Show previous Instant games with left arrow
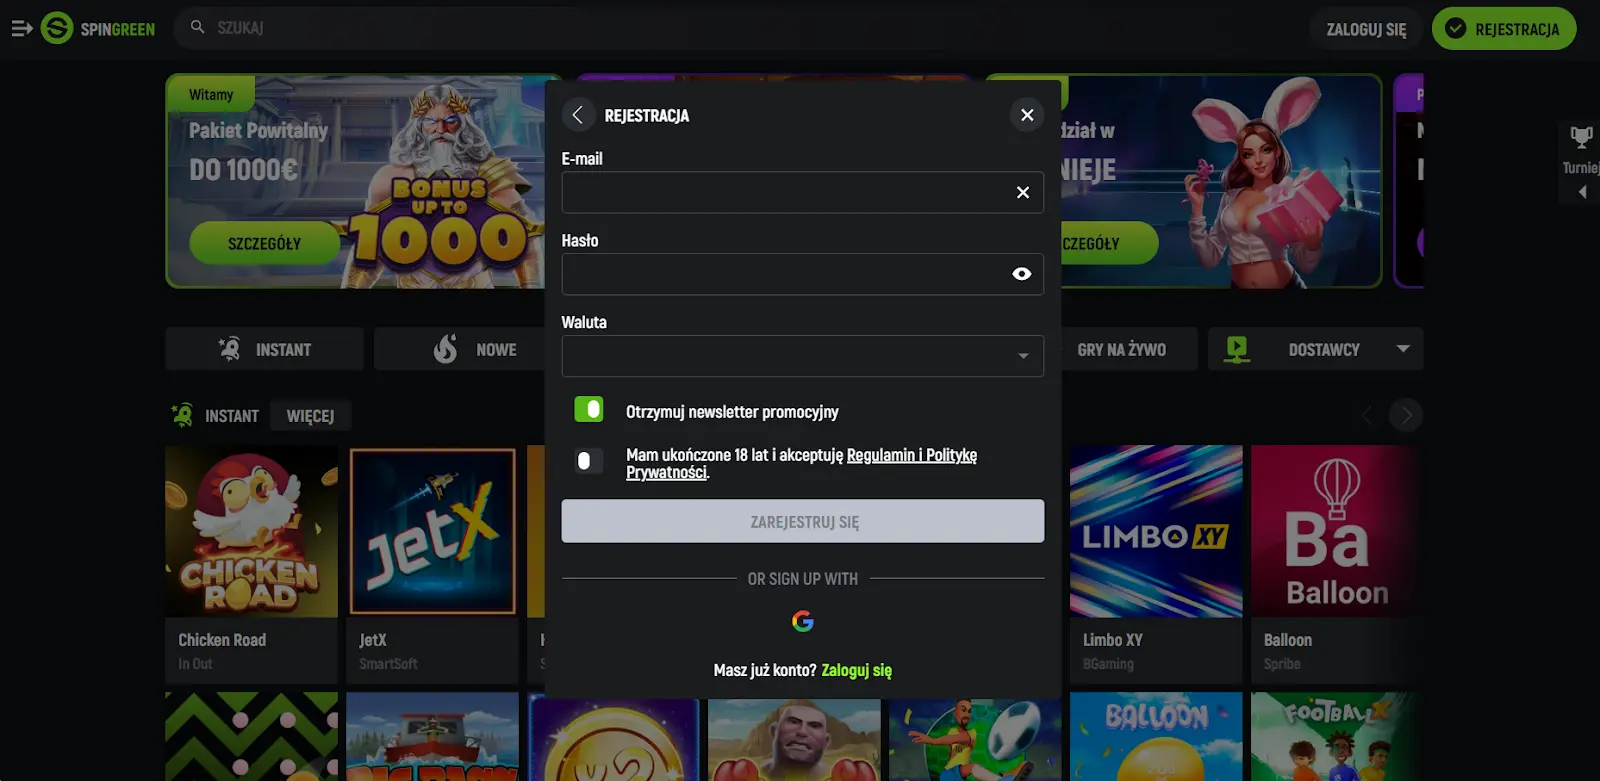The height and width of the screenshot is (781, 1600). 1368,415
